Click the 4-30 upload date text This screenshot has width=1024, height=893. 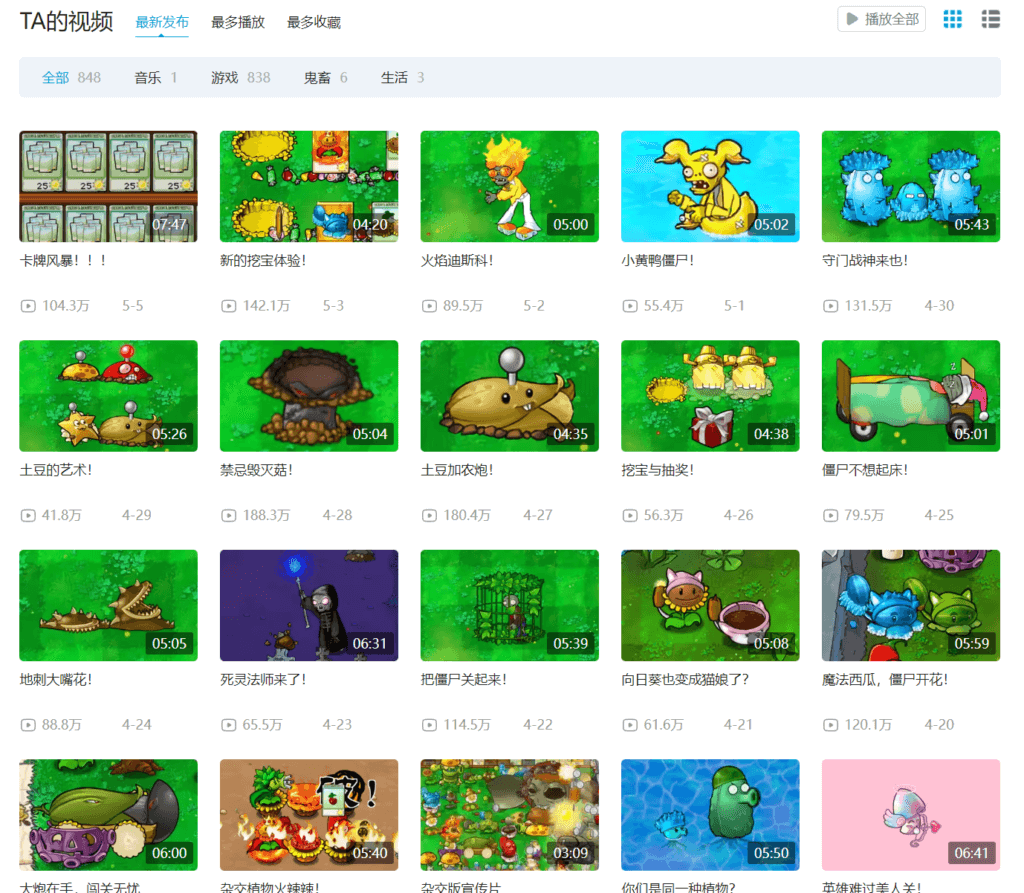point(939,306)
